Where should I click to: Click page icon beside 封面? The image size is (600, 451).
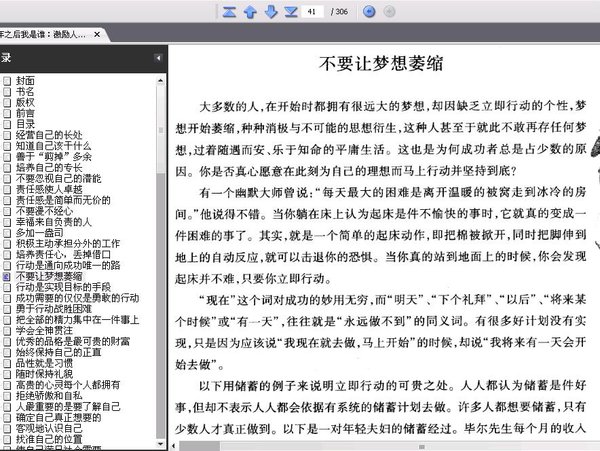7,81
